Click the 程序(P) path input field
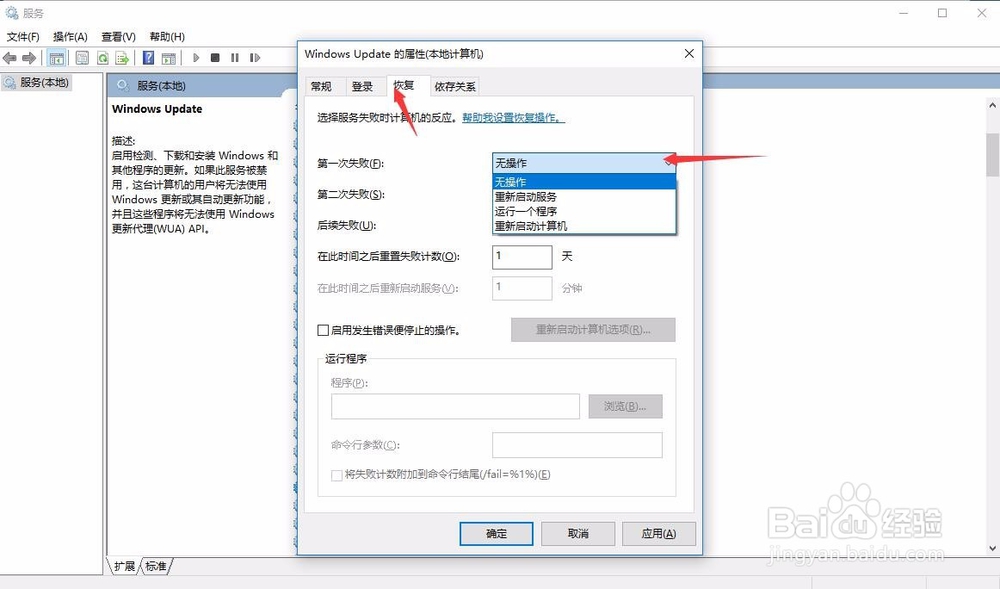The height and width of the screenshot is (589, 1000). coord(455,406)
